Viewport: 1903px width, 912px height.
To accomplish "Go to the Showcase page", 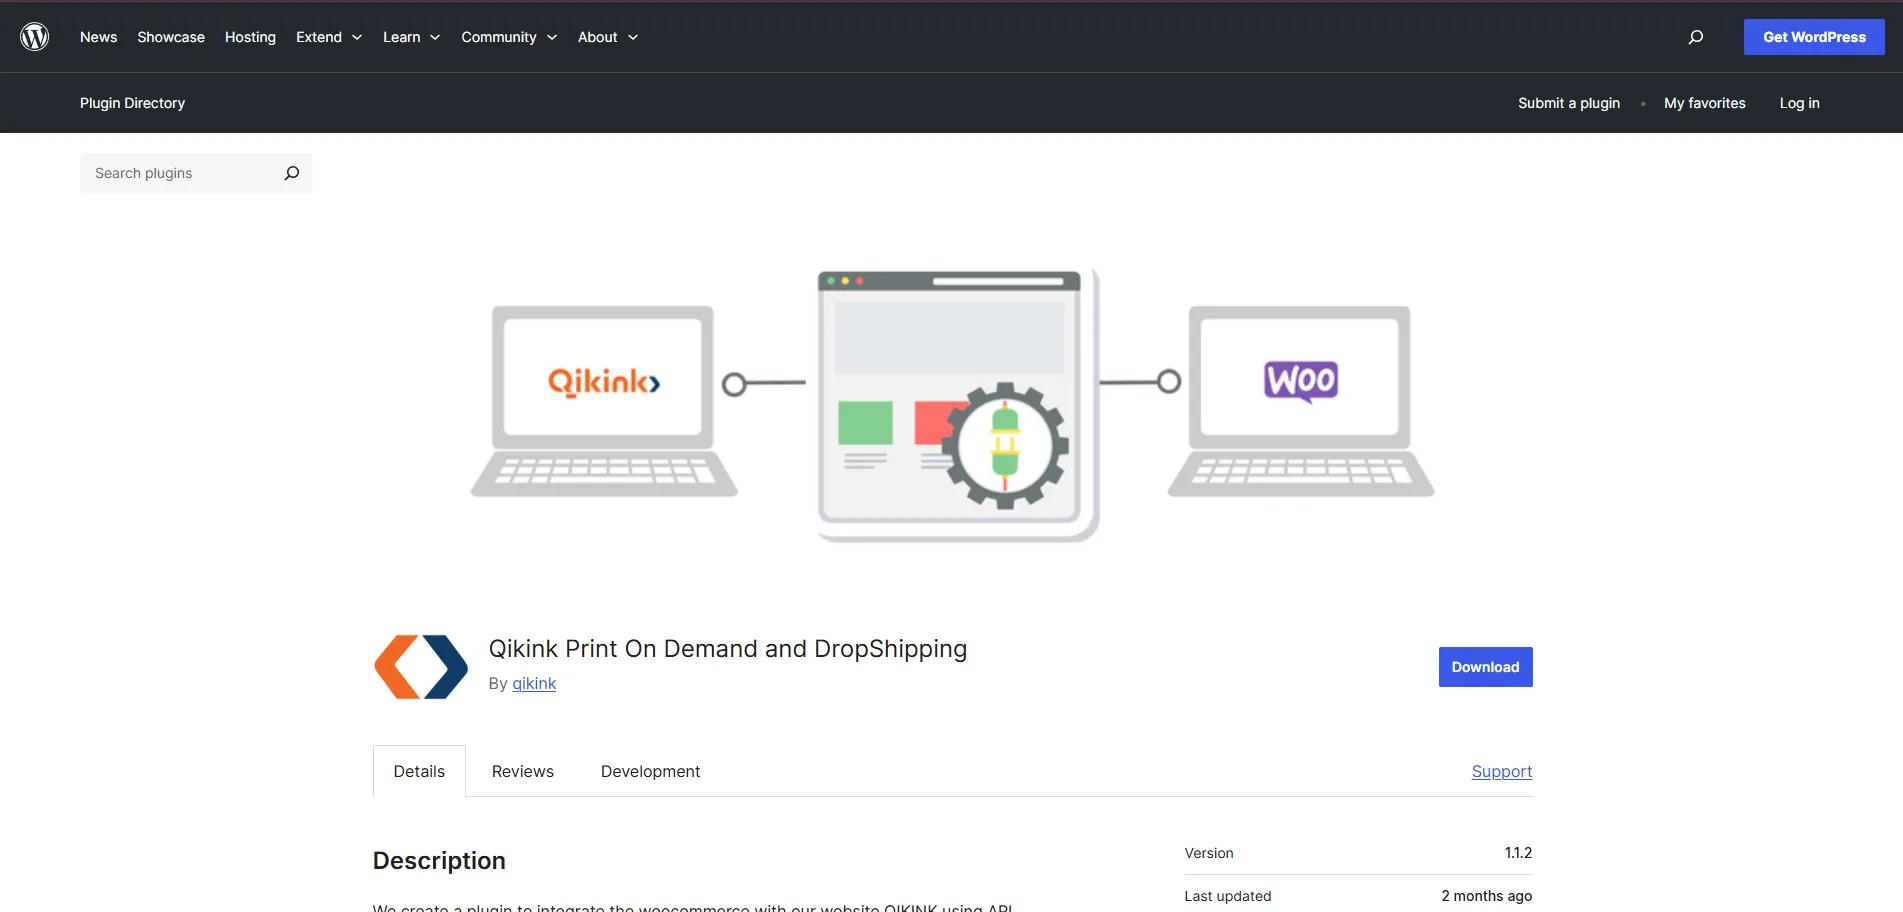I will [171, 37].
